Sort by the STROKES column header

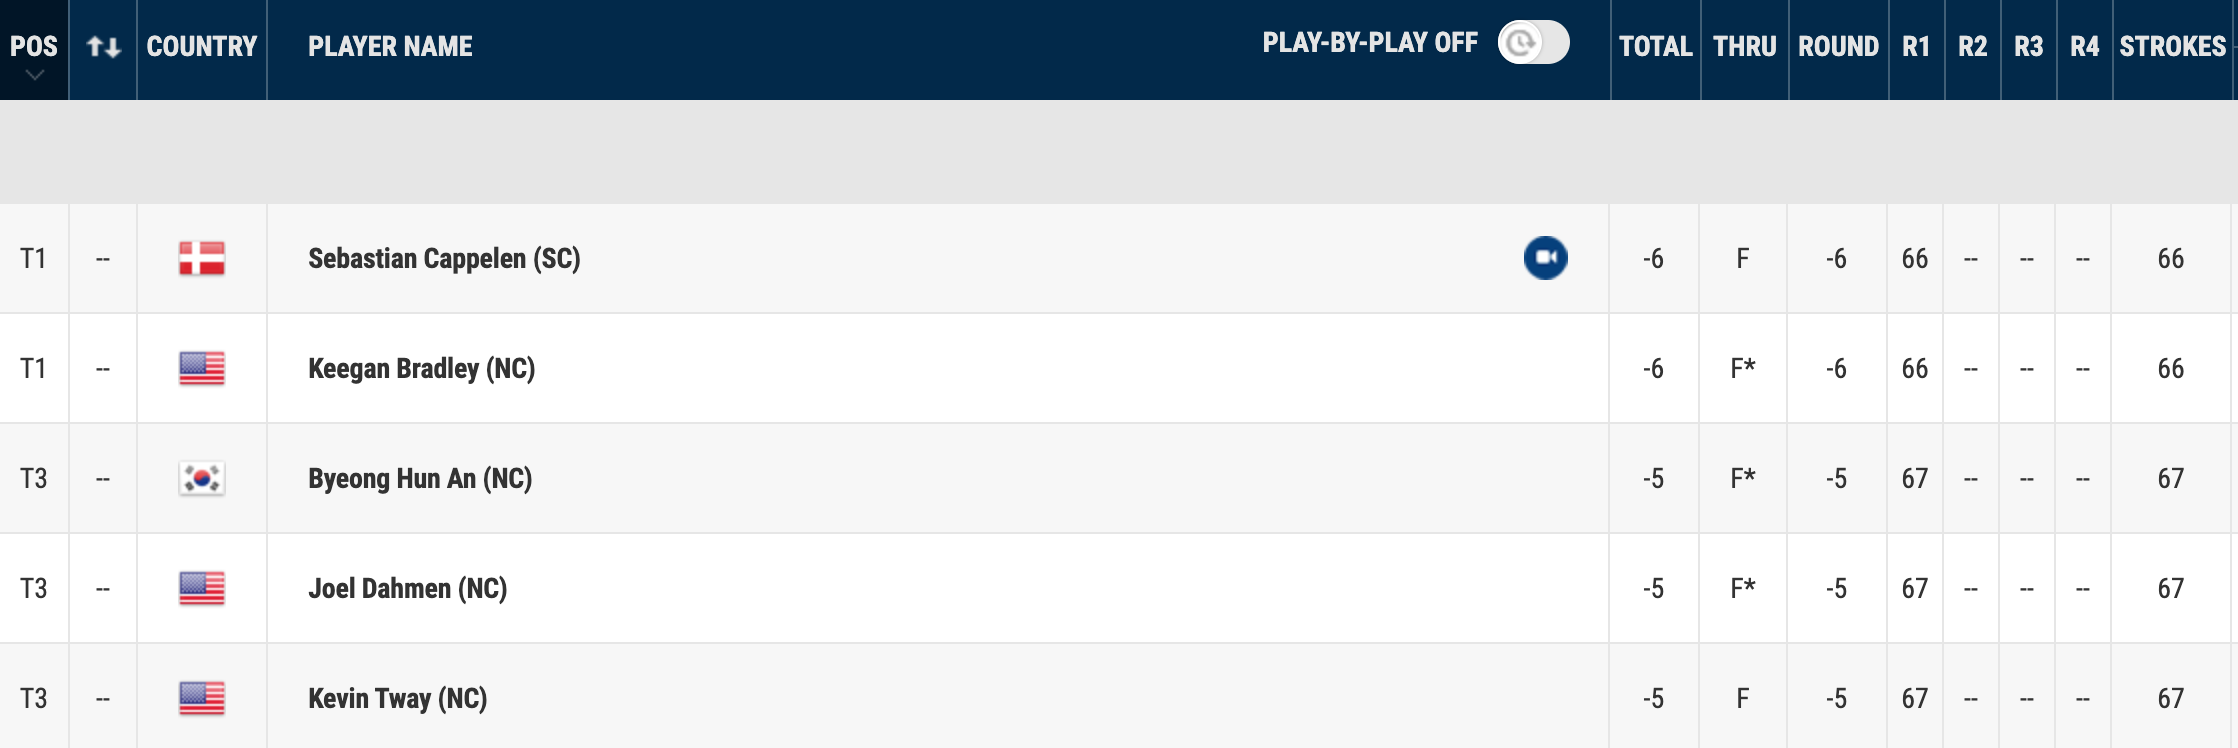pos(2173,46)
